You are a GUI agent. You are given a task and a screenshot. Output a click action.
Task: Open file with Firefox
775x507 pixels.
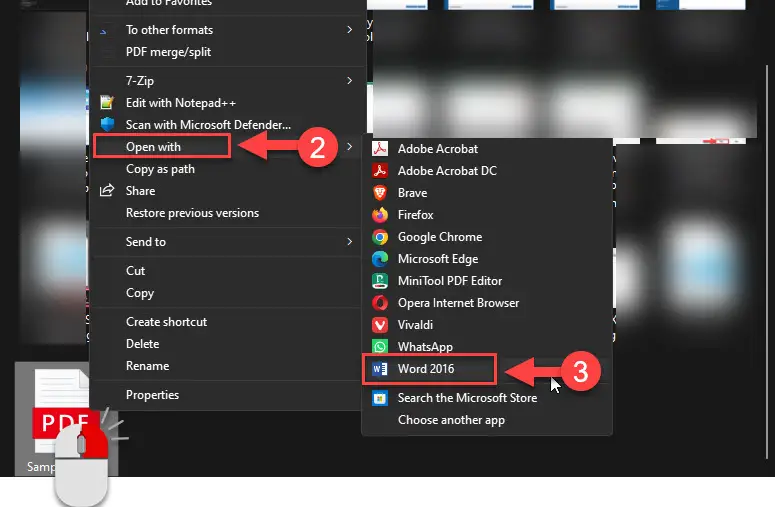click(487, 215)
